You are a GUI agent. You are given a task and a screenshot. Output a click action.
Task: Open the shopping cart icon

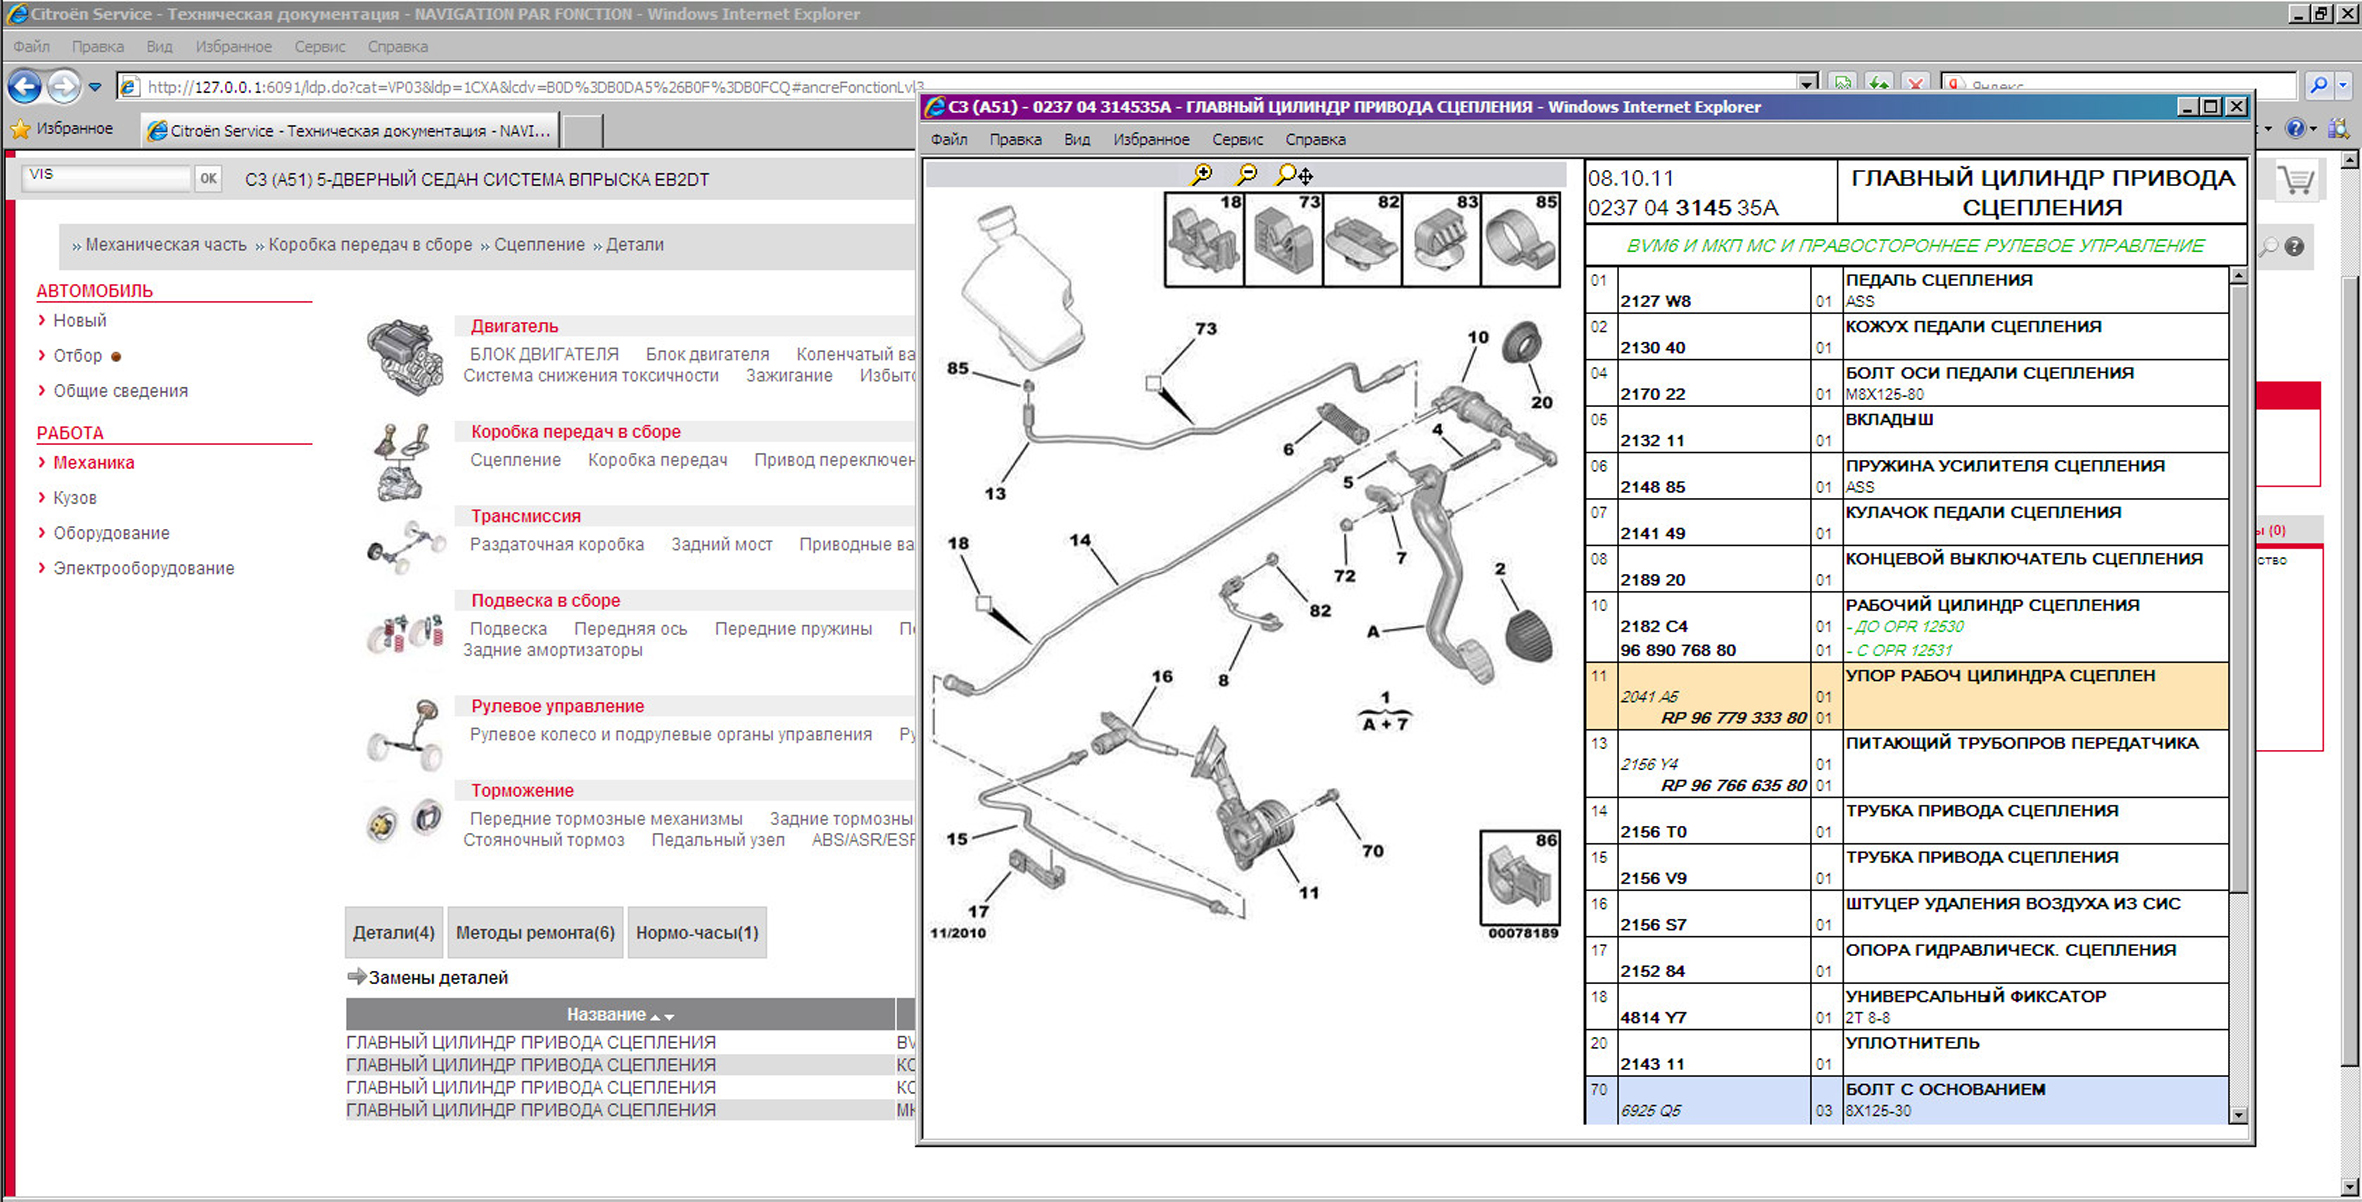coord(2296,181)
